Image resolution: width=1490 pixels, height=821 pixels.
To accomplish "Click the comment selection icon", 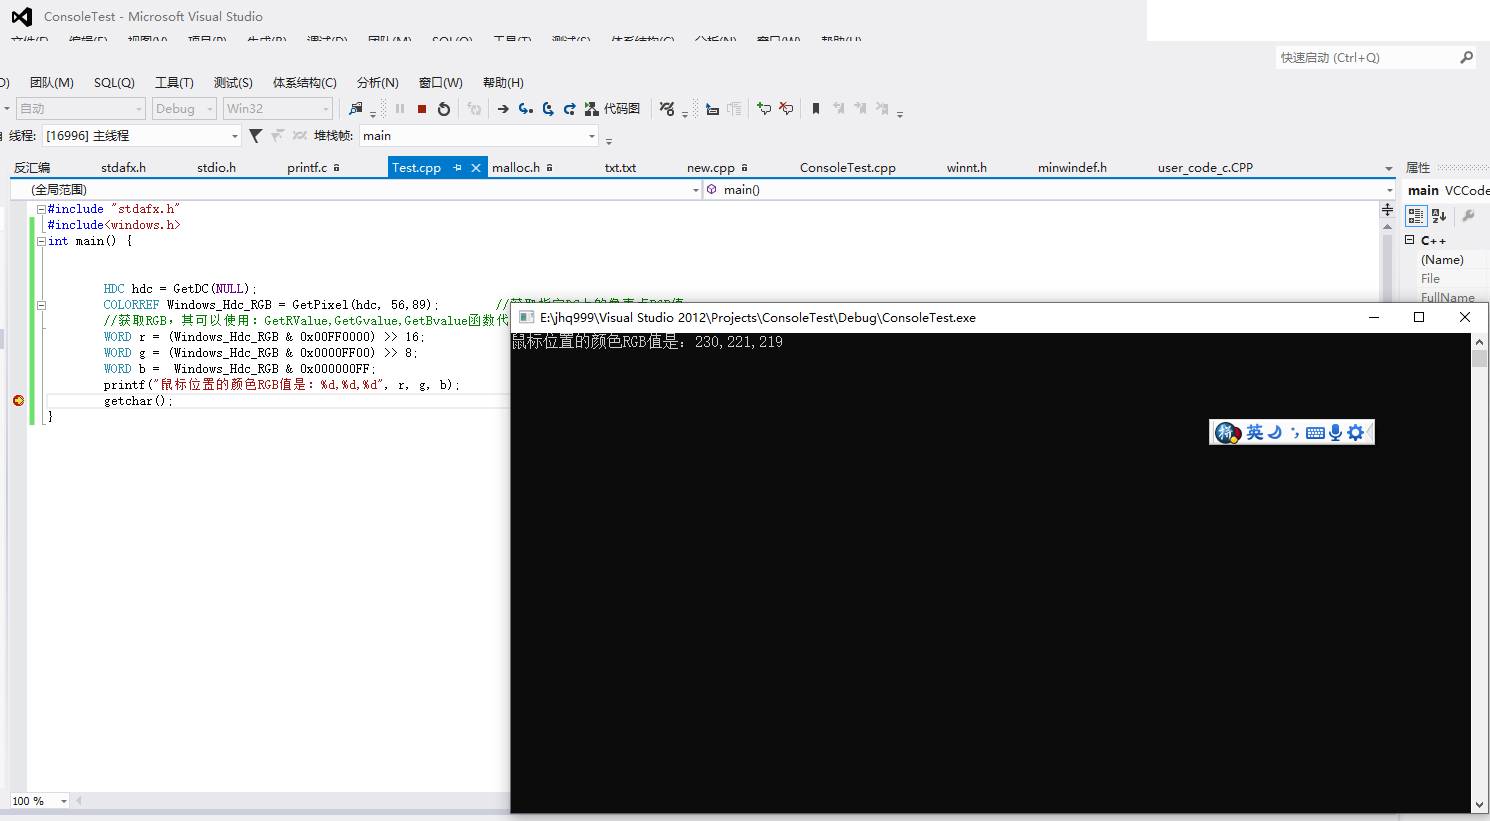I will [764, 109].
